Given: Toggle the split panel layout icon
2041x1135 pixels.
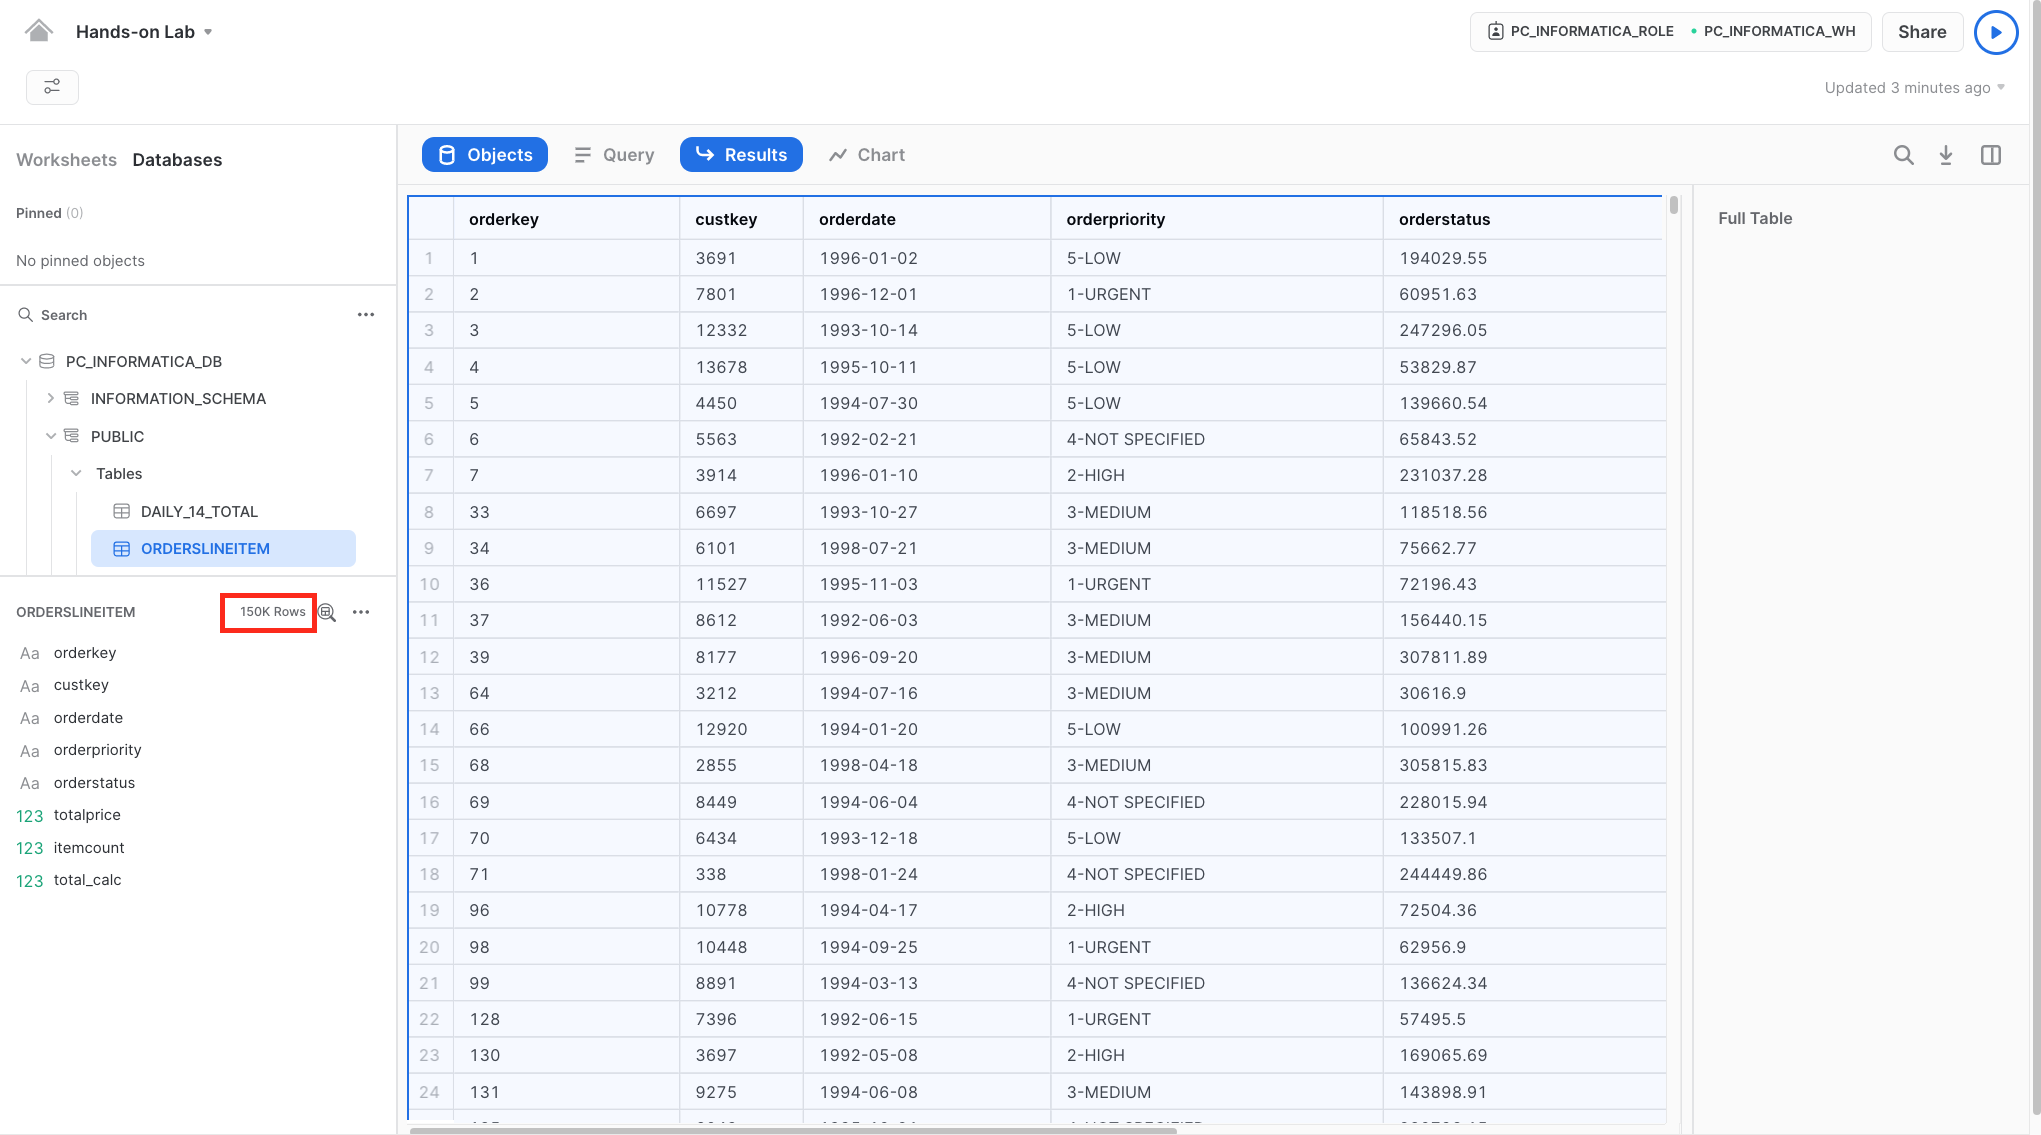Looking at the screenshot, I should 1991,155.
